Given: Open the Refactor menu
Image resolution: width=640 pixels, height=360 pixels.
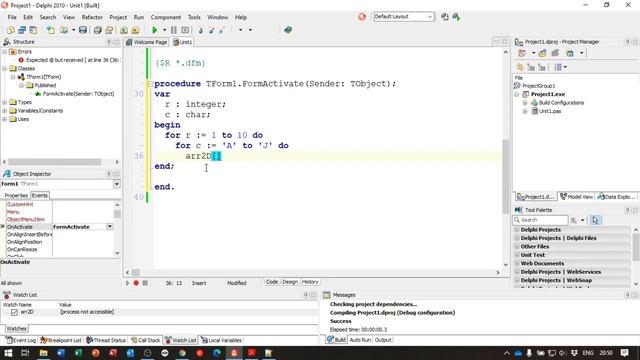Looking at the screenshot, I should click(x=92, y=17).
